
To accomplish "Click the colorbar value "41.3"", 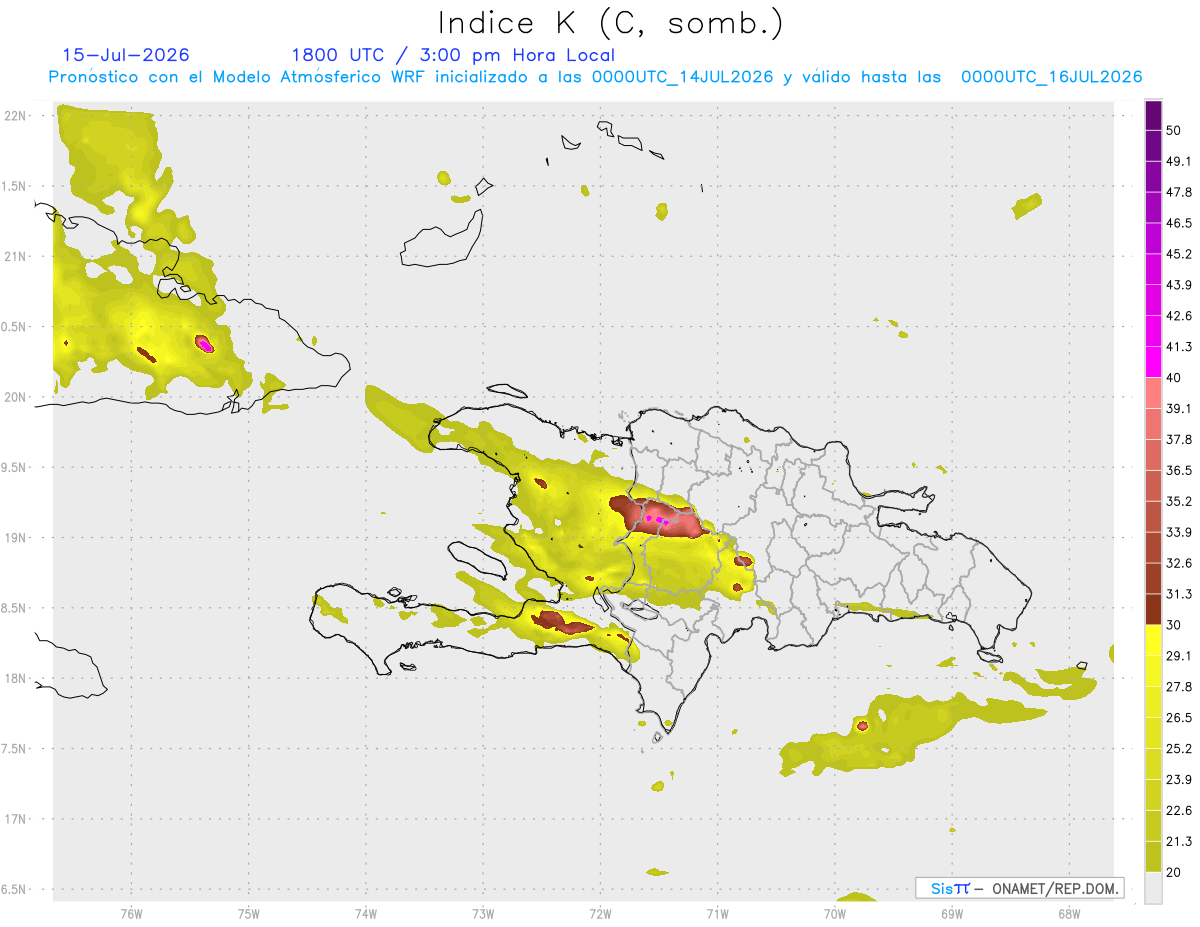I will [x=1179, y=347].
